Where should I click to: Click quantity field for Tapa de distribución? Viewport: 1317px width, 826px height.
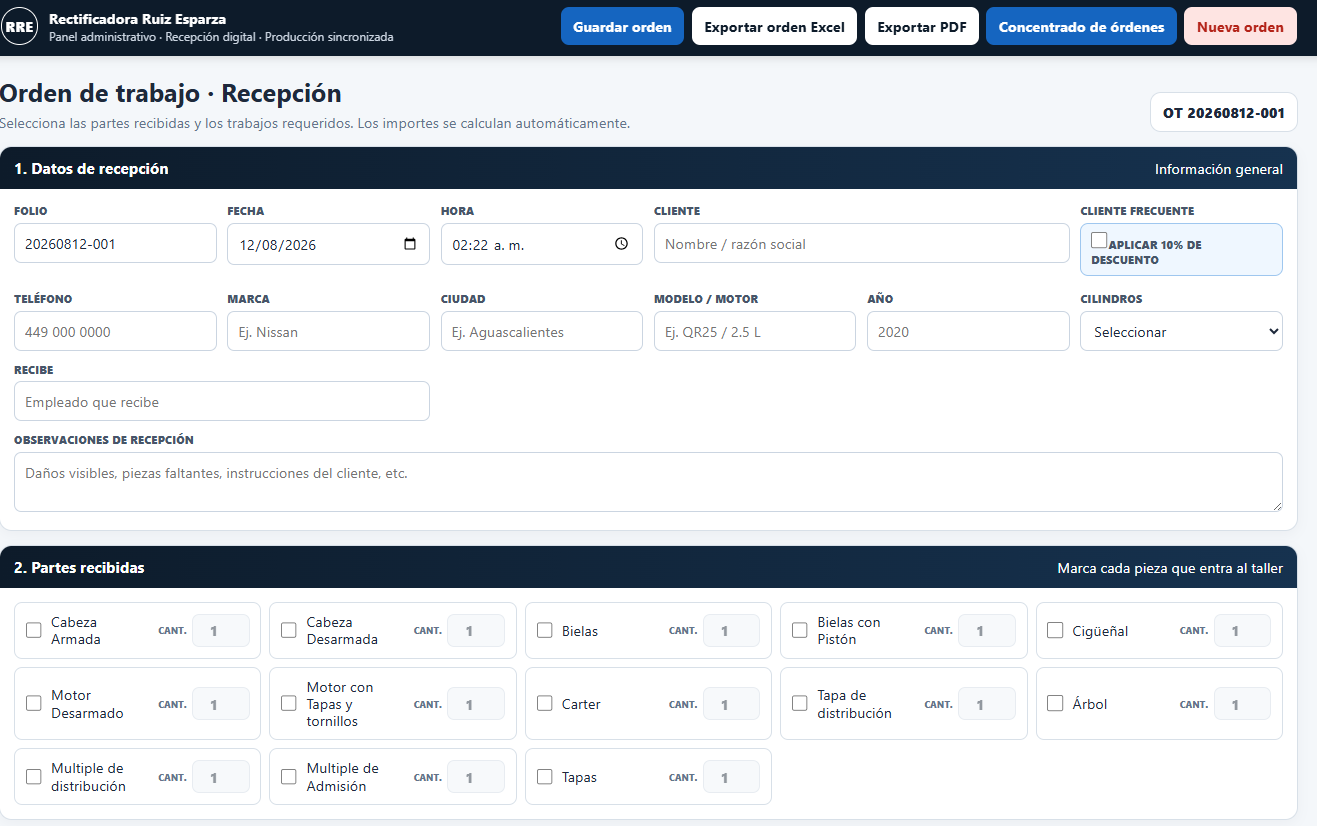coord(987,704)
